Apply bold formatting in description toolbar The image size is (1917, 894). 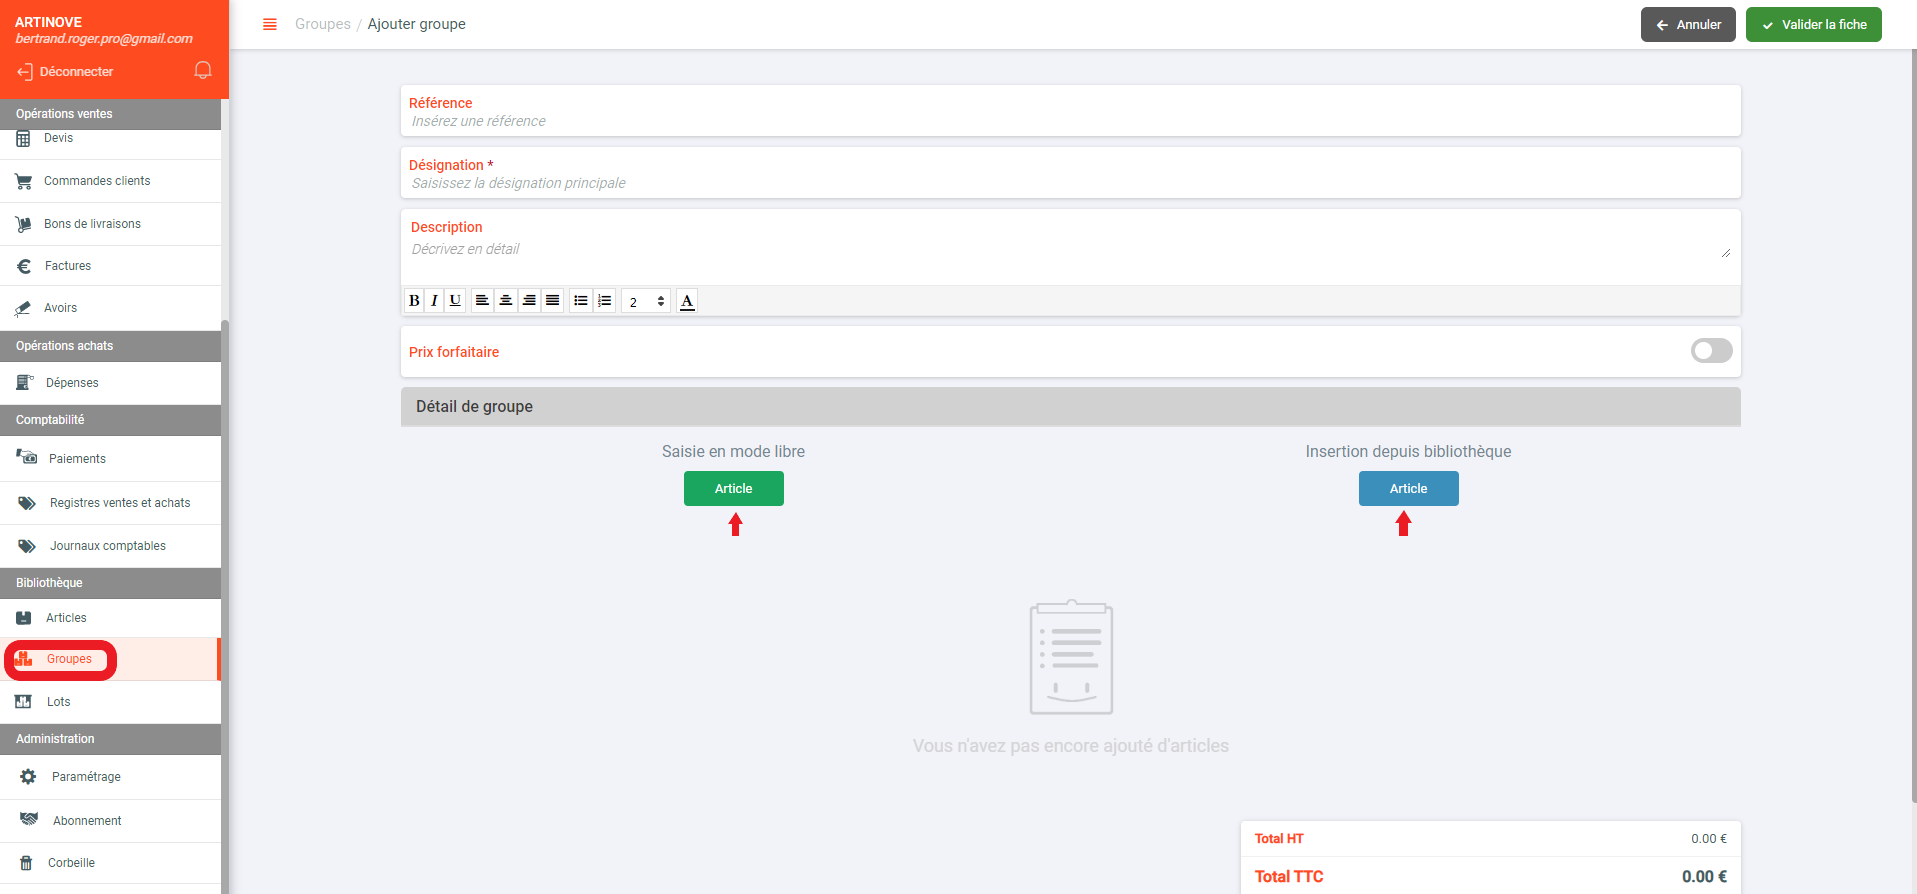tap(414, 301)
